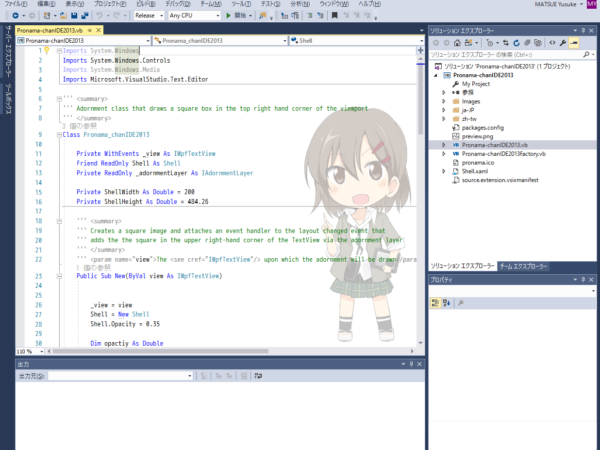Image resolution: width=600 pixels, height=450 pixels.
Task: Open the Any CPU platform dropdown
Action: click(x=194, y=16)
